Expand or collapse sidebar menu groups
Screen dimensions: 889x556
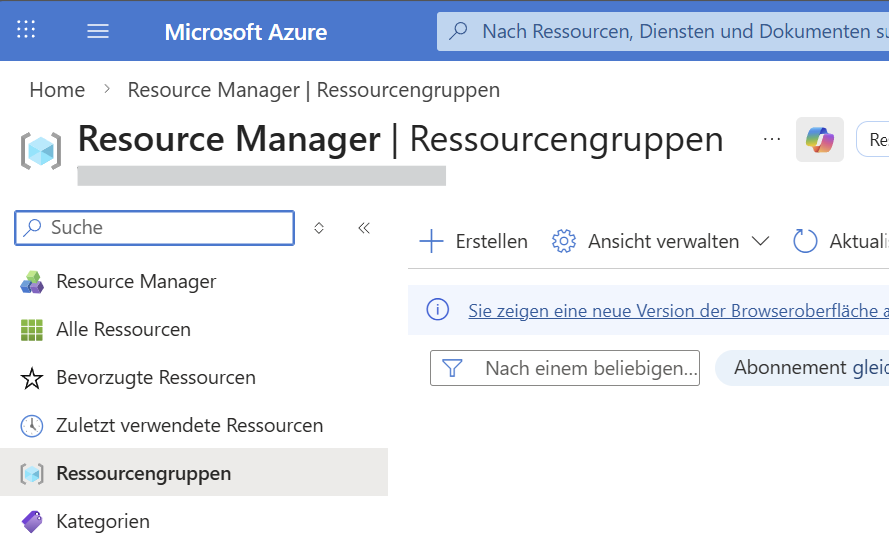coord(319,228)
